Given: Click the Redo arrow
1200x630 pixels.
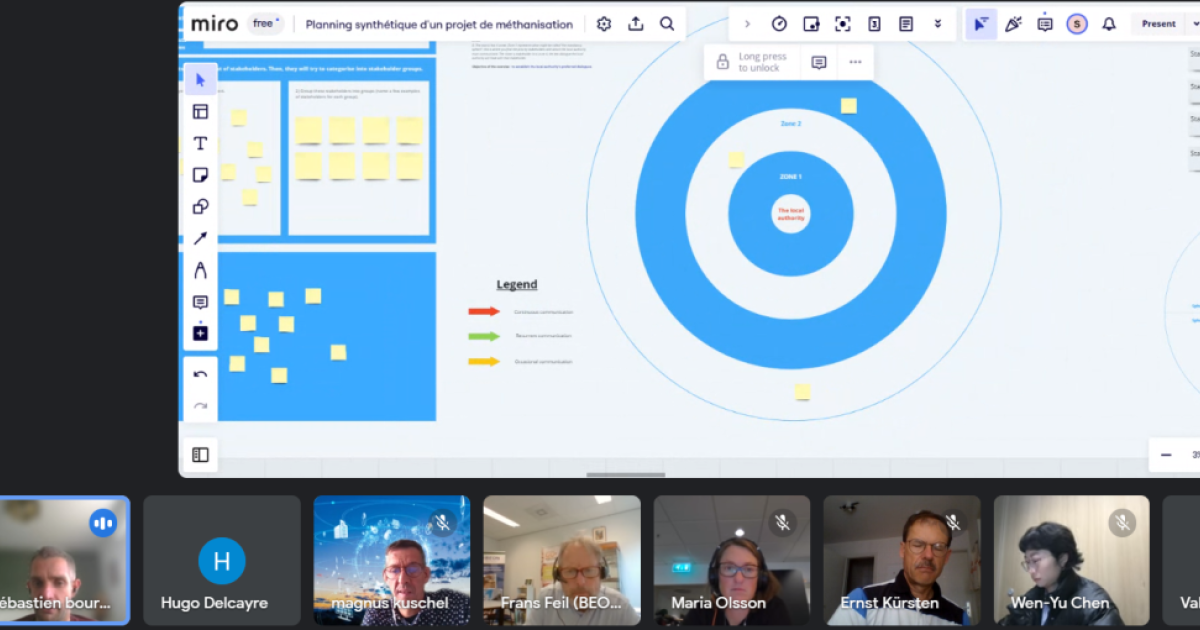Looking at the screenshot, I should (200, 406).
